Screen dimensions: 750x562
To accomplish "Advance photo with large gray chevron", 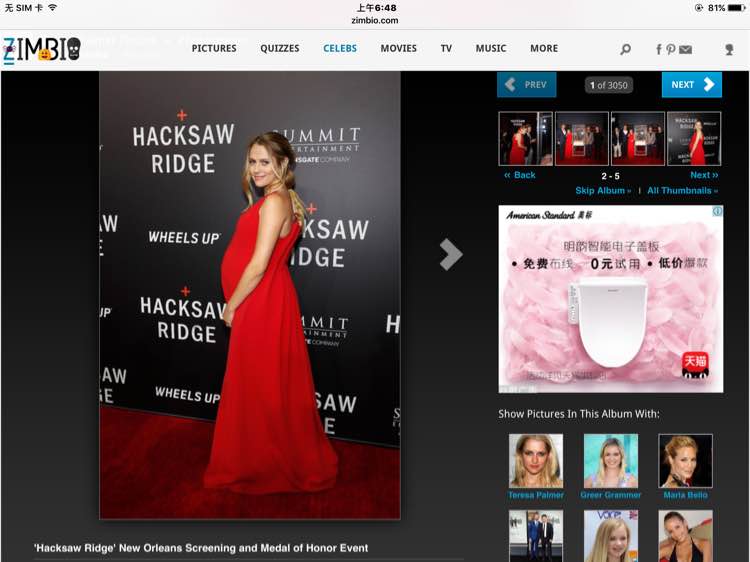I will point(451,254).
